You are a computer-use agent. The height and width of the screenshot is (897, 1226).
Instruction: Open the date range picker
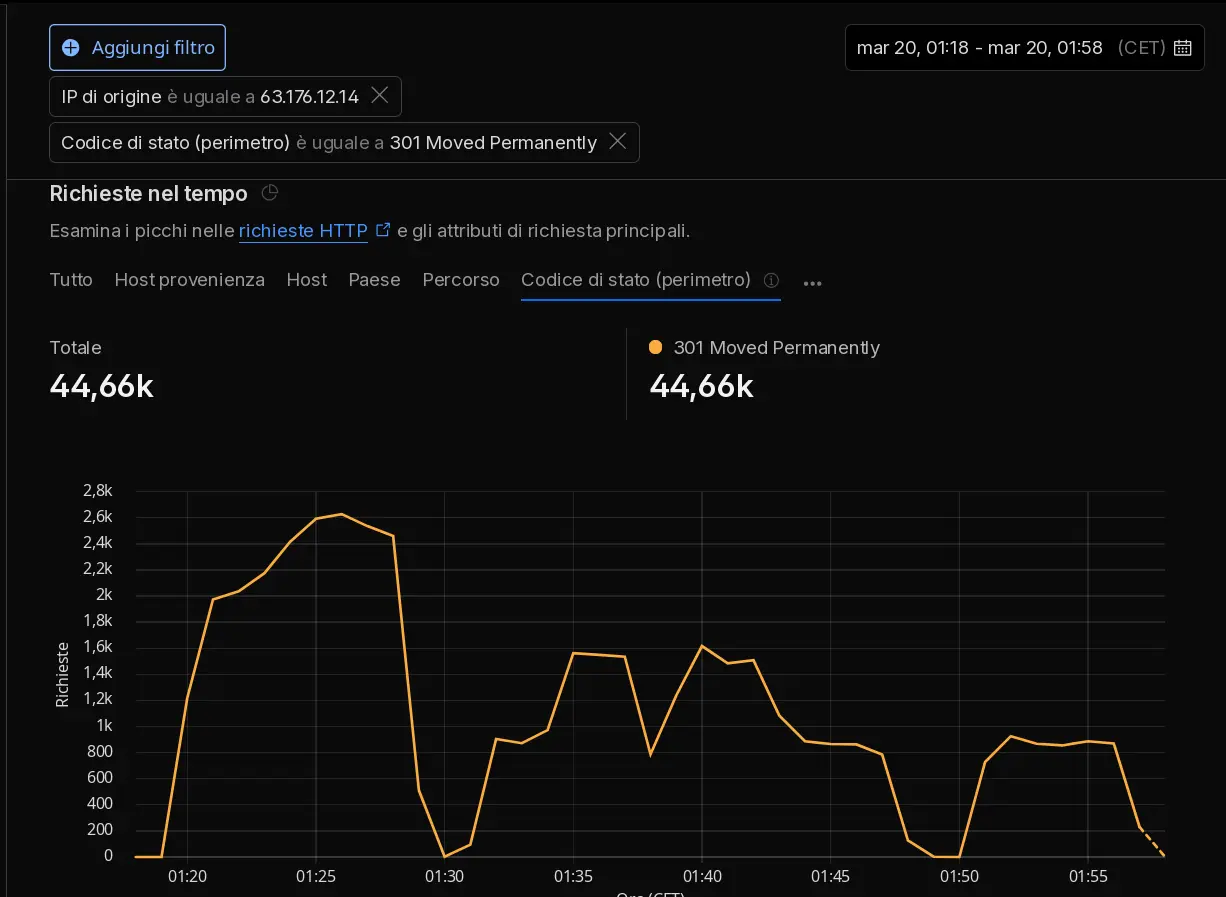(x=1024, y=47)
